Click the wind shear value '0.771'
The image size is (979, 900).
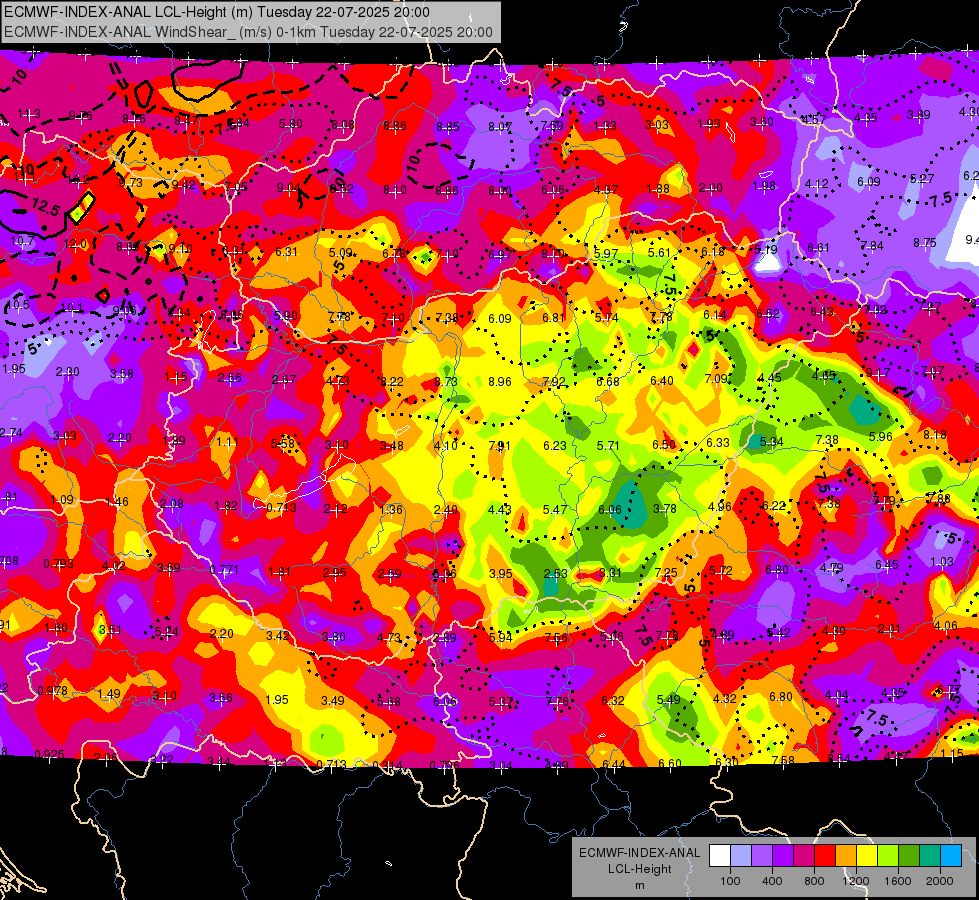pos(224,570)
